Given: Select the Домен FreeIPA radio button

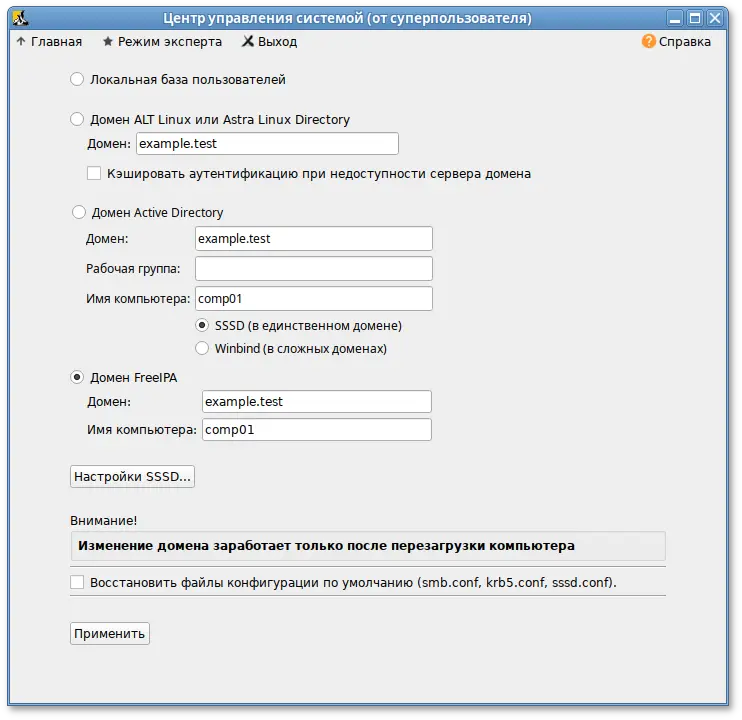Looking at the screenshot, I should coord(78,377).
